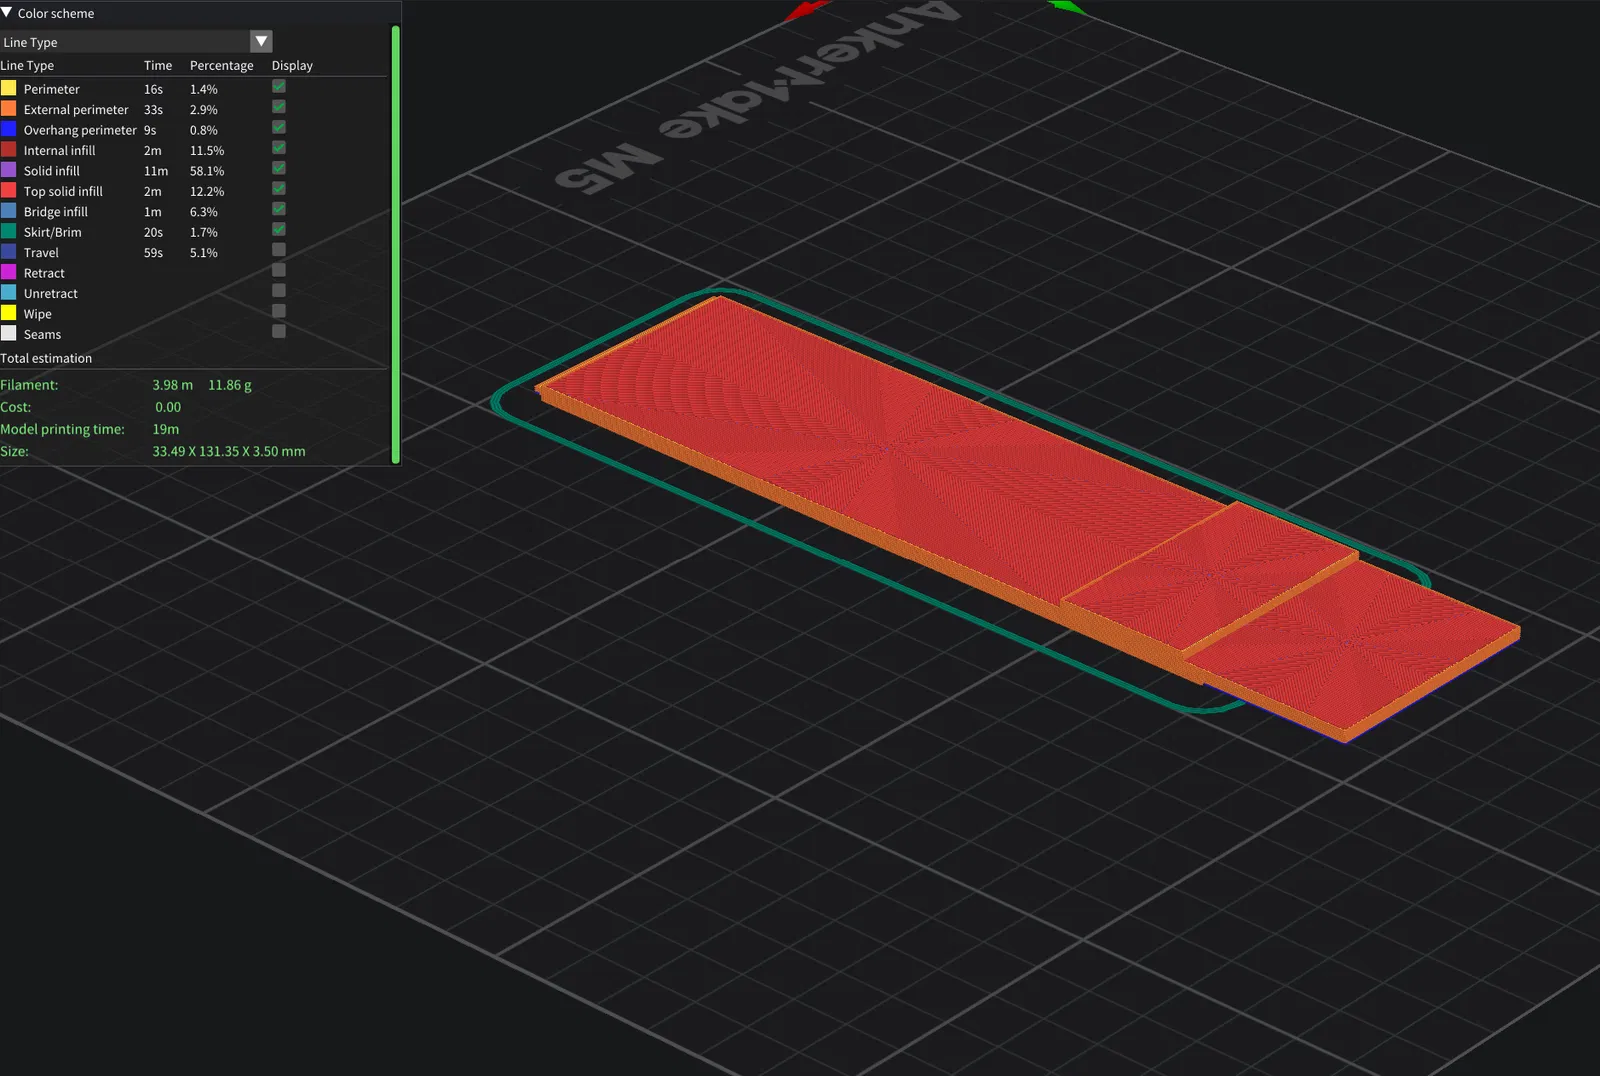Click the bright yellow Wipe swatch
1600x1076 pixels.
coord(9,313)
